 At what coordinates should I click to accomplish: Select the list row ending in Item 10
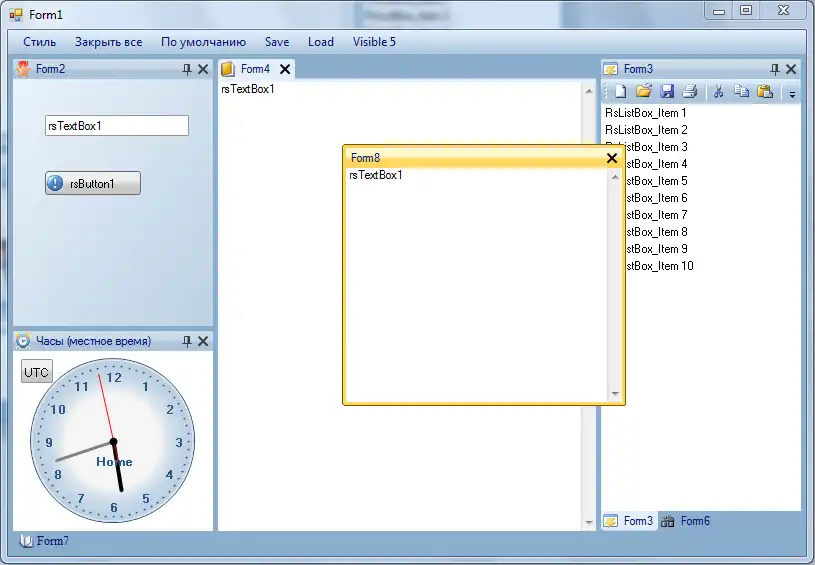[x=712, y=266]
